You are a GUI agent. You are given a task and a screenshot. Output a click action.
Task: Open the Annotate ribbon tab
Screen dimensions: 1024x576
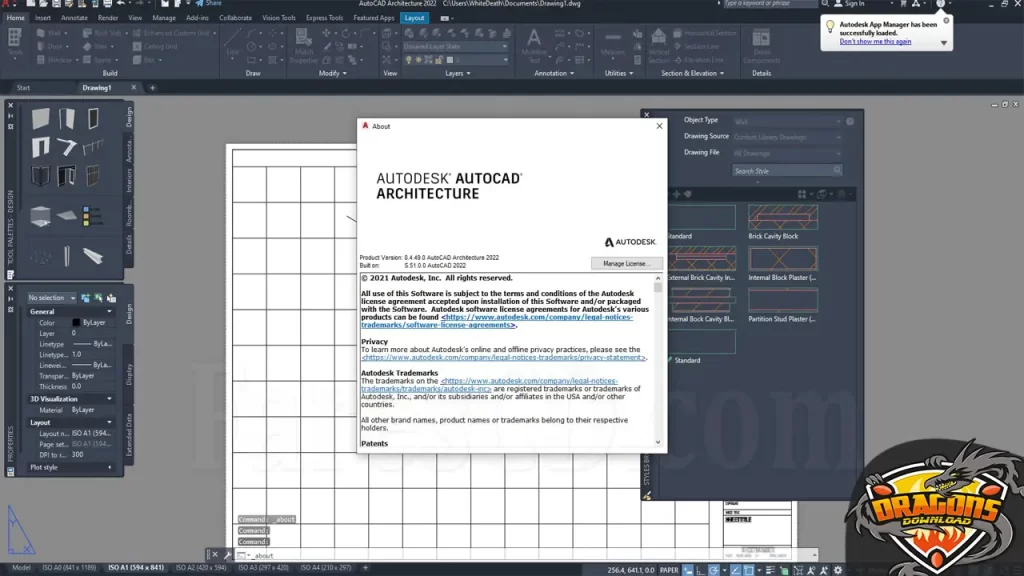pos(74,18)
